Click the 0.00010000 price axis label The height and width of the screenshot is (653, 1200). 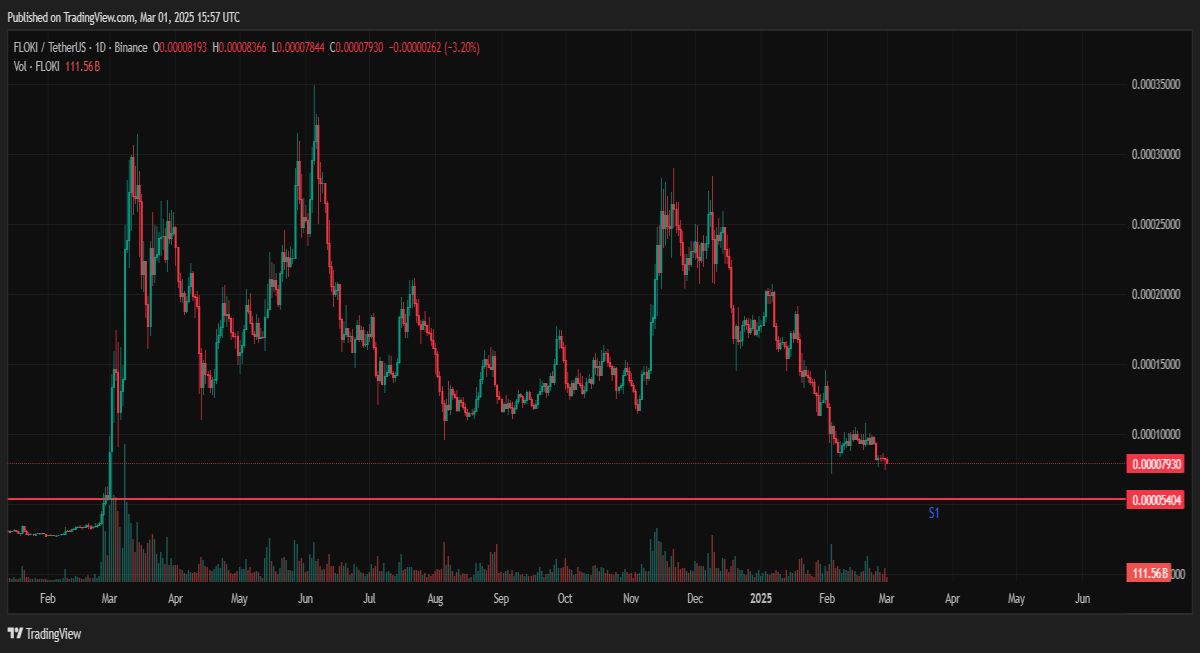point(1156,434)
